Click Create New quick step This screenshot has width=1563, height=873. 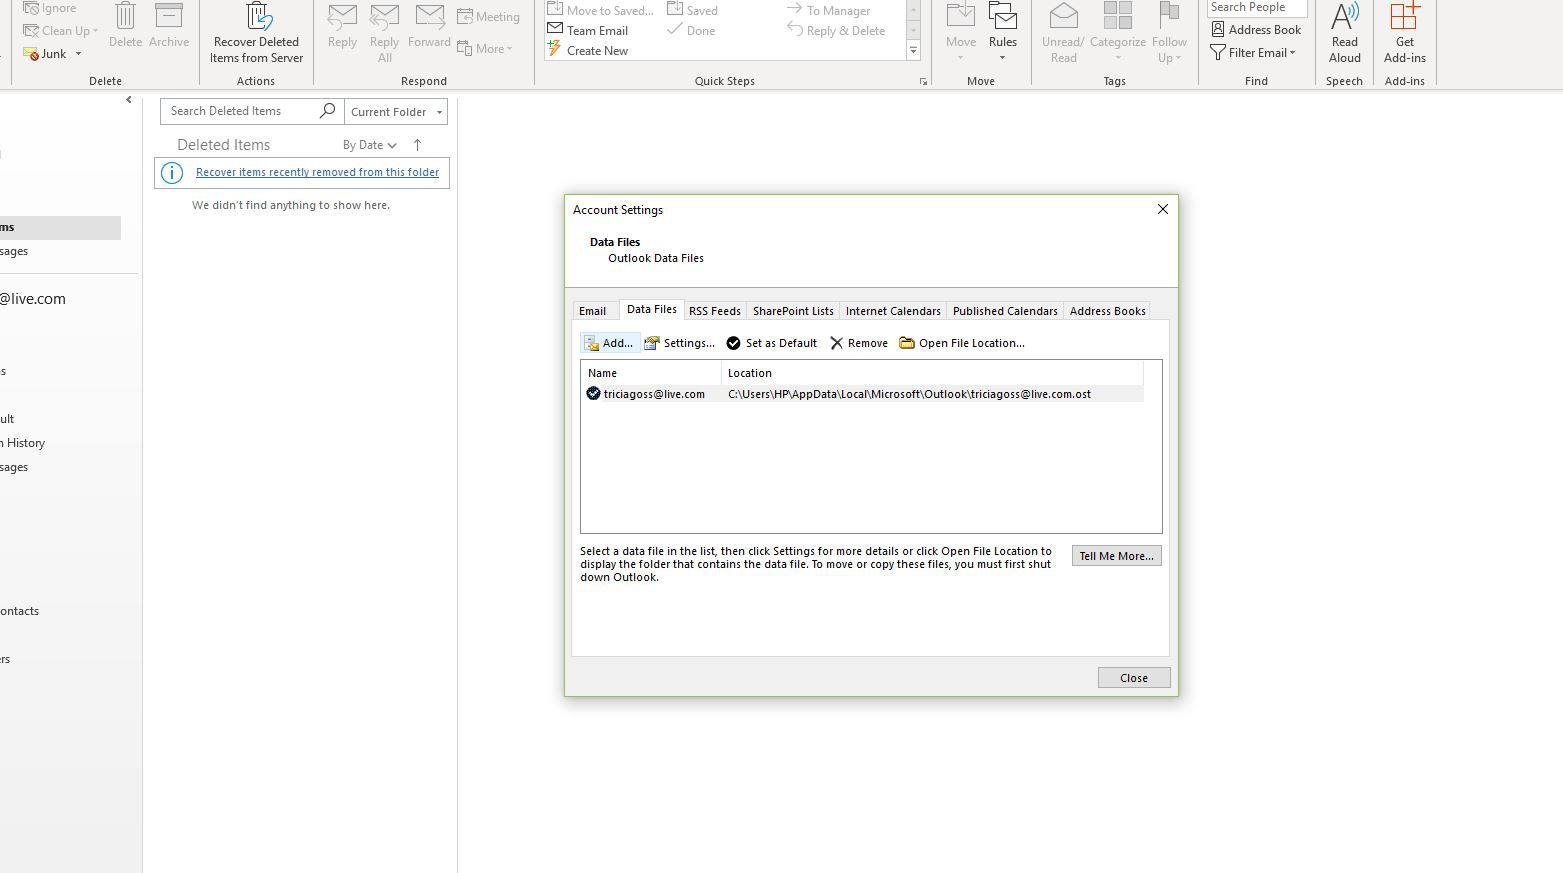tap(588, 51)
